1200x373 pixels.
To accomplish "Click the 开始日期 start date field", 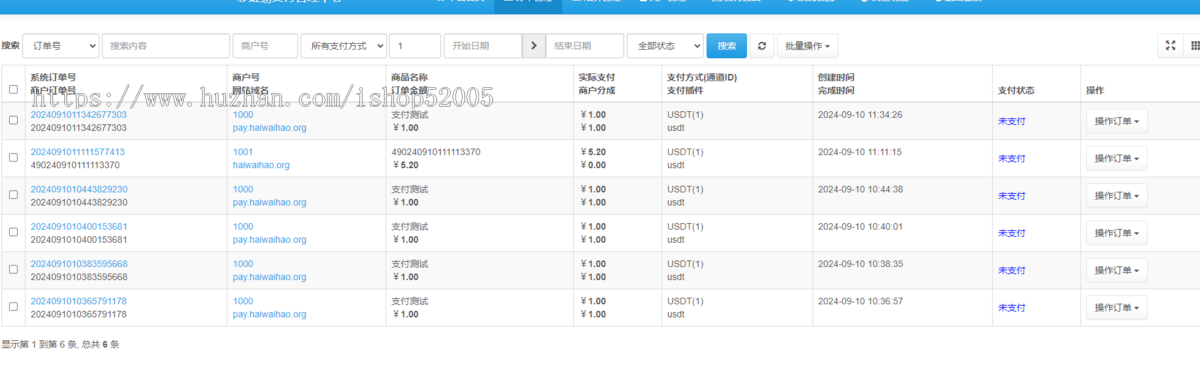I will click(483, 46).
